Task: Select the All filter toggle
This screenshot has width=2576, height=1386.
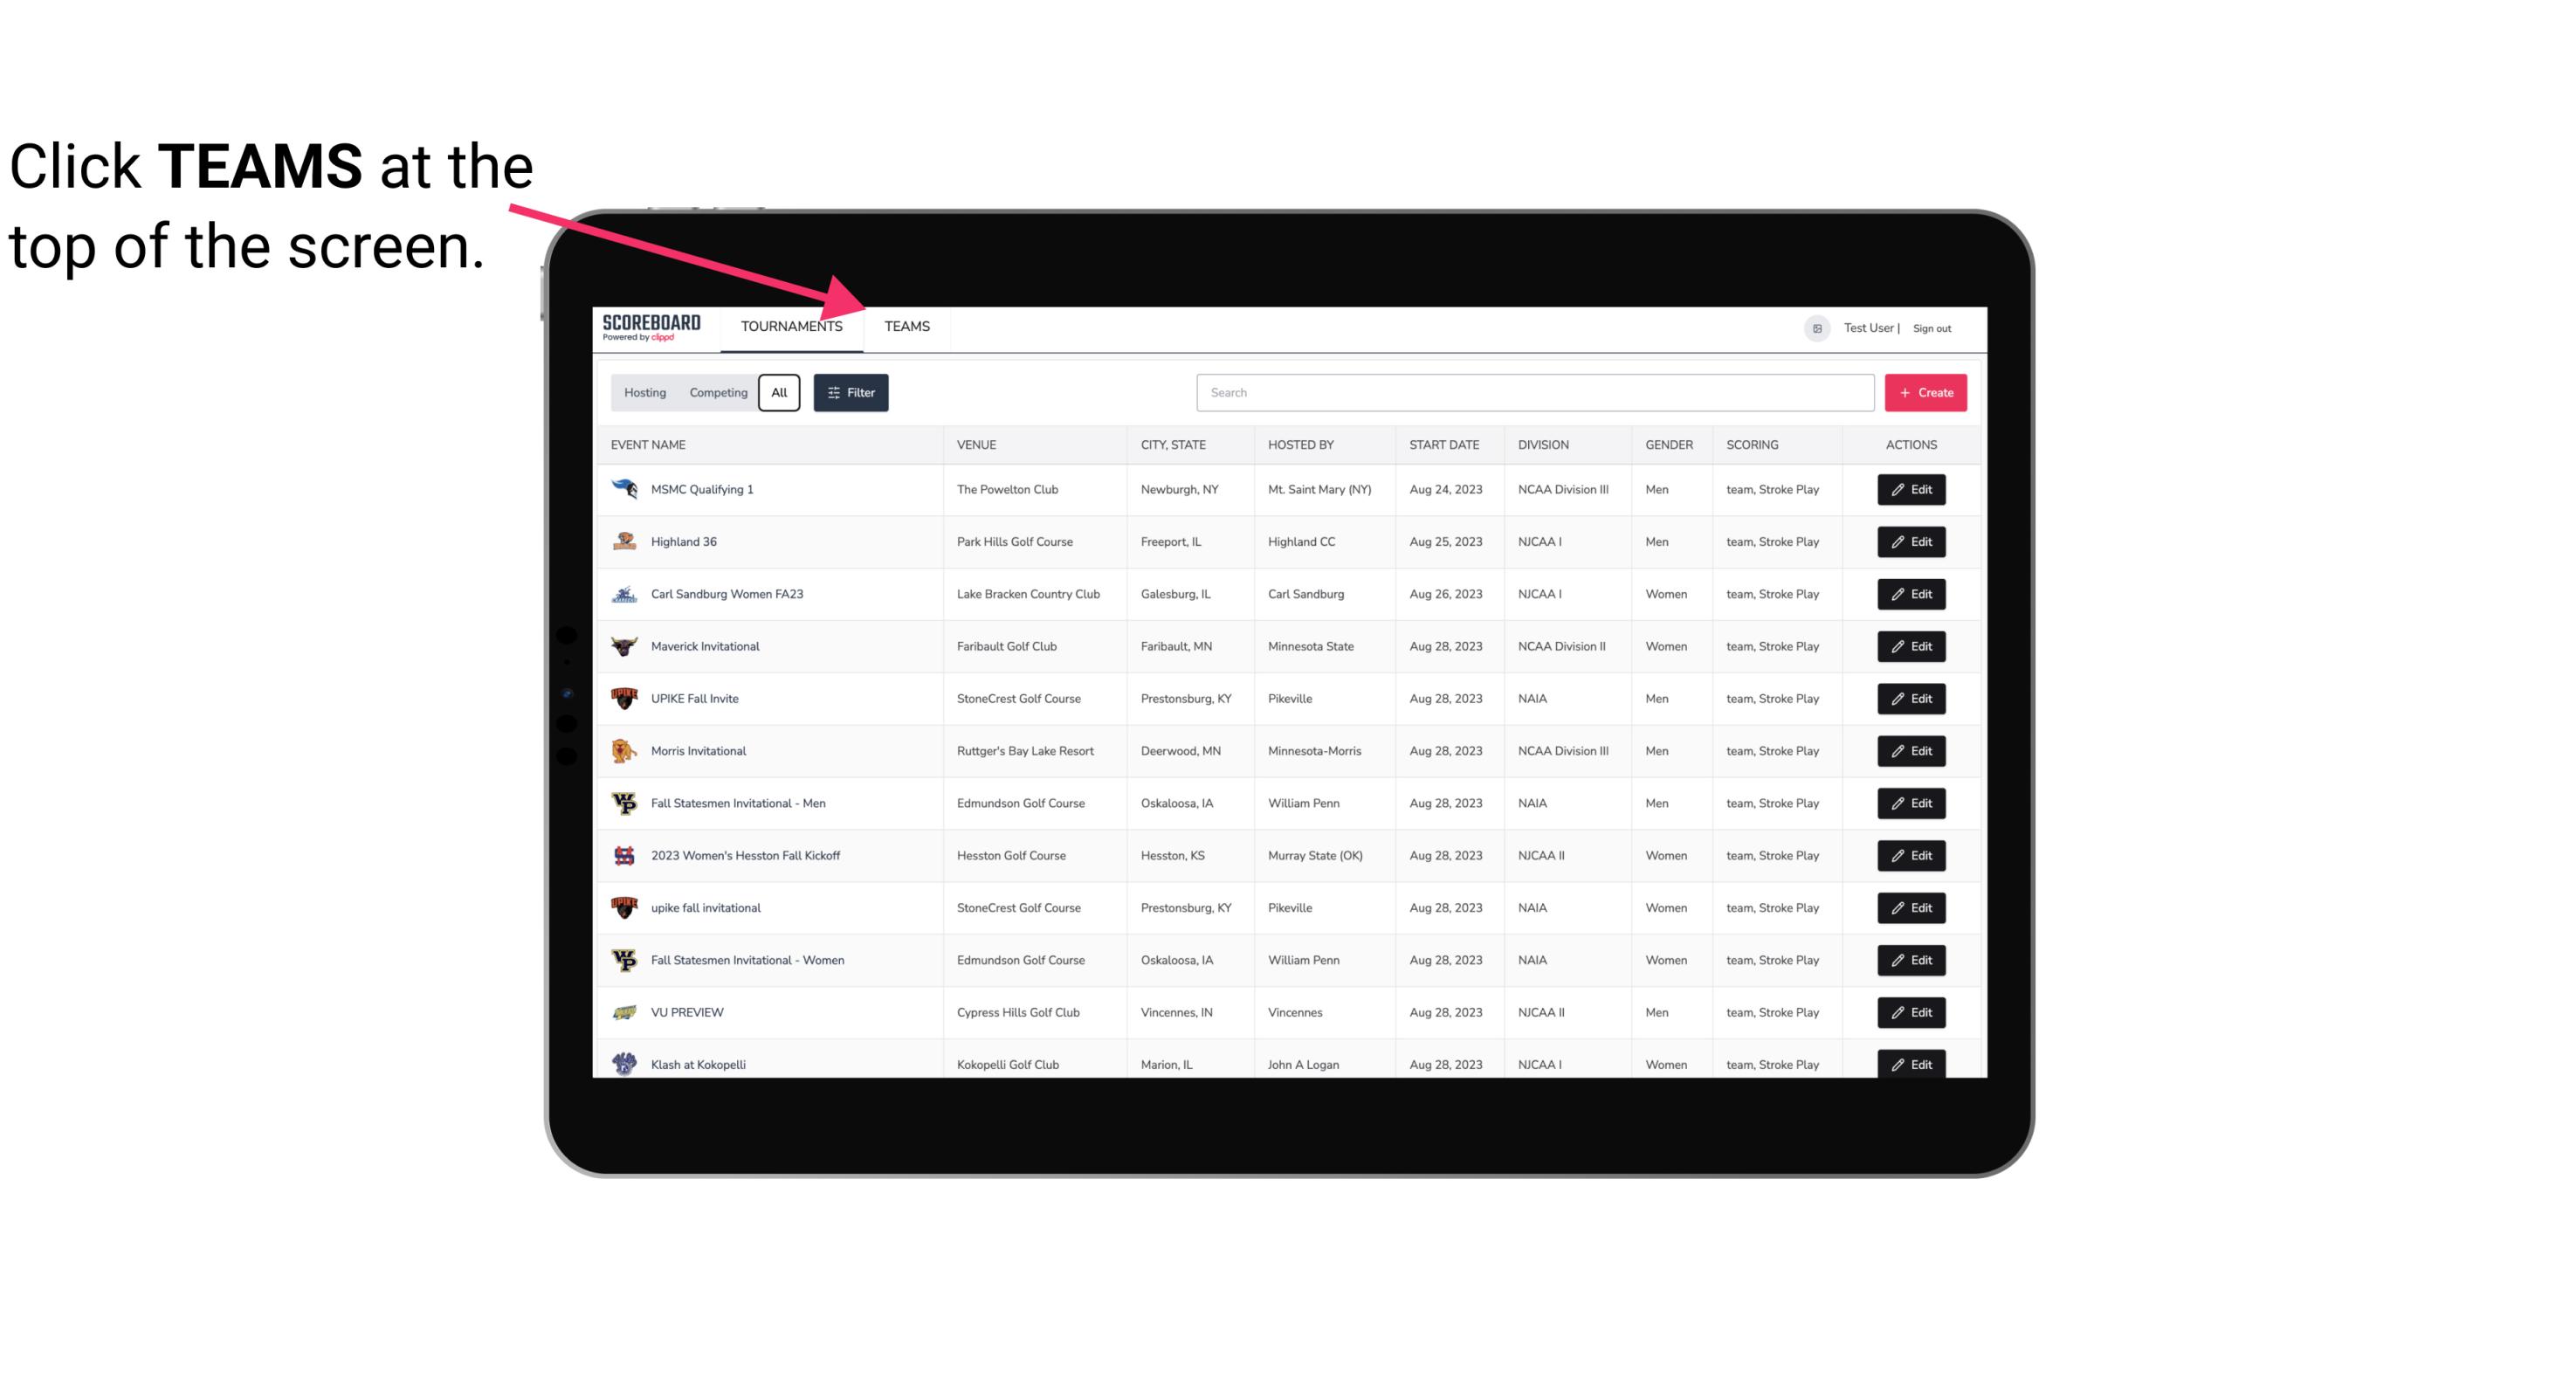Action: (x=780, y=393)
